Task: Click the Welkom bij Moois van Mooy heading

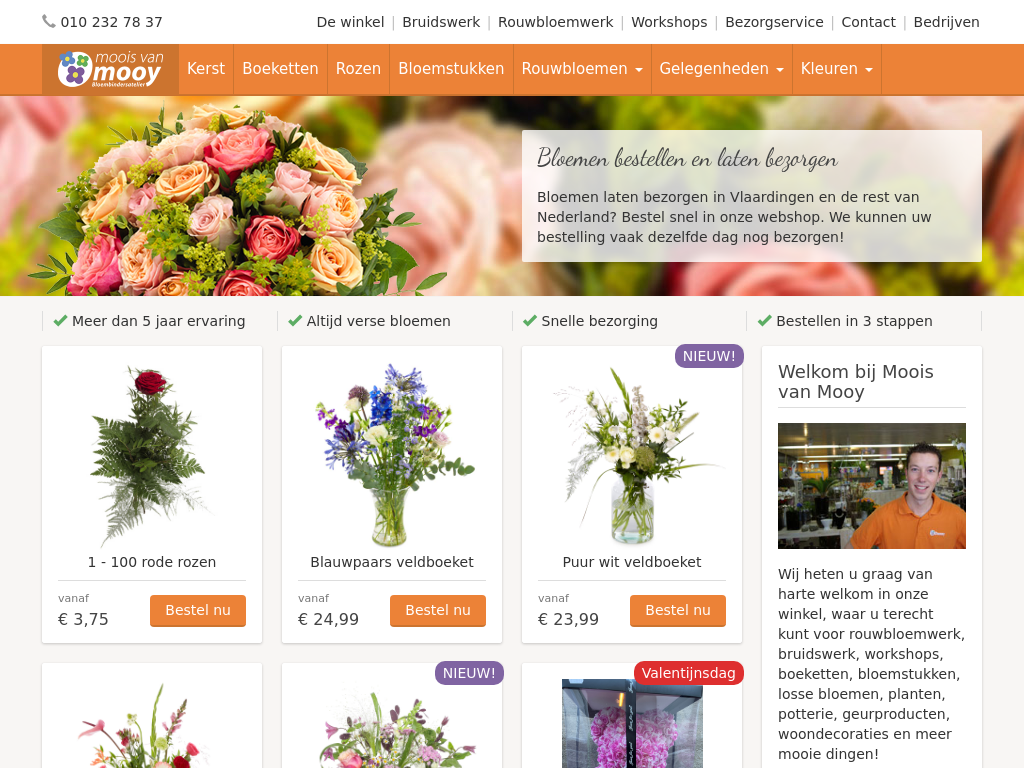Action: 856,381
